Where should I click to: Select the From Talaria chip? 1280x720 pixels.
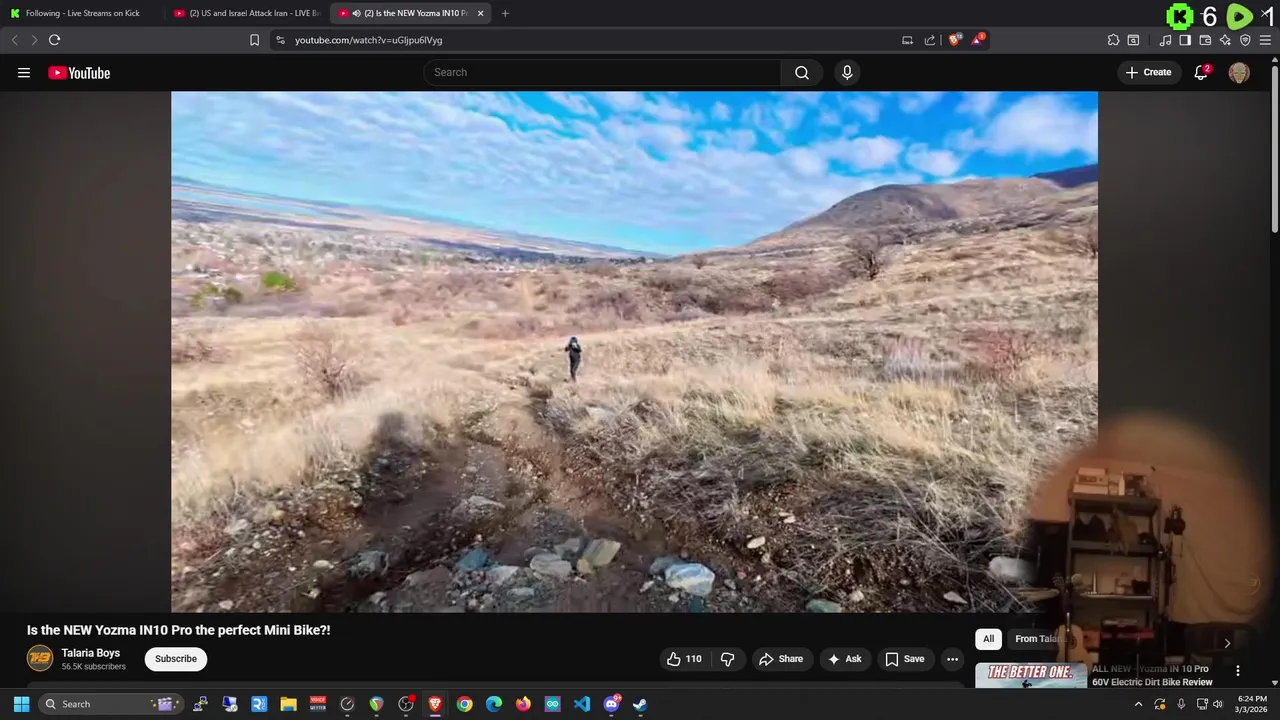click(1036, 639)
